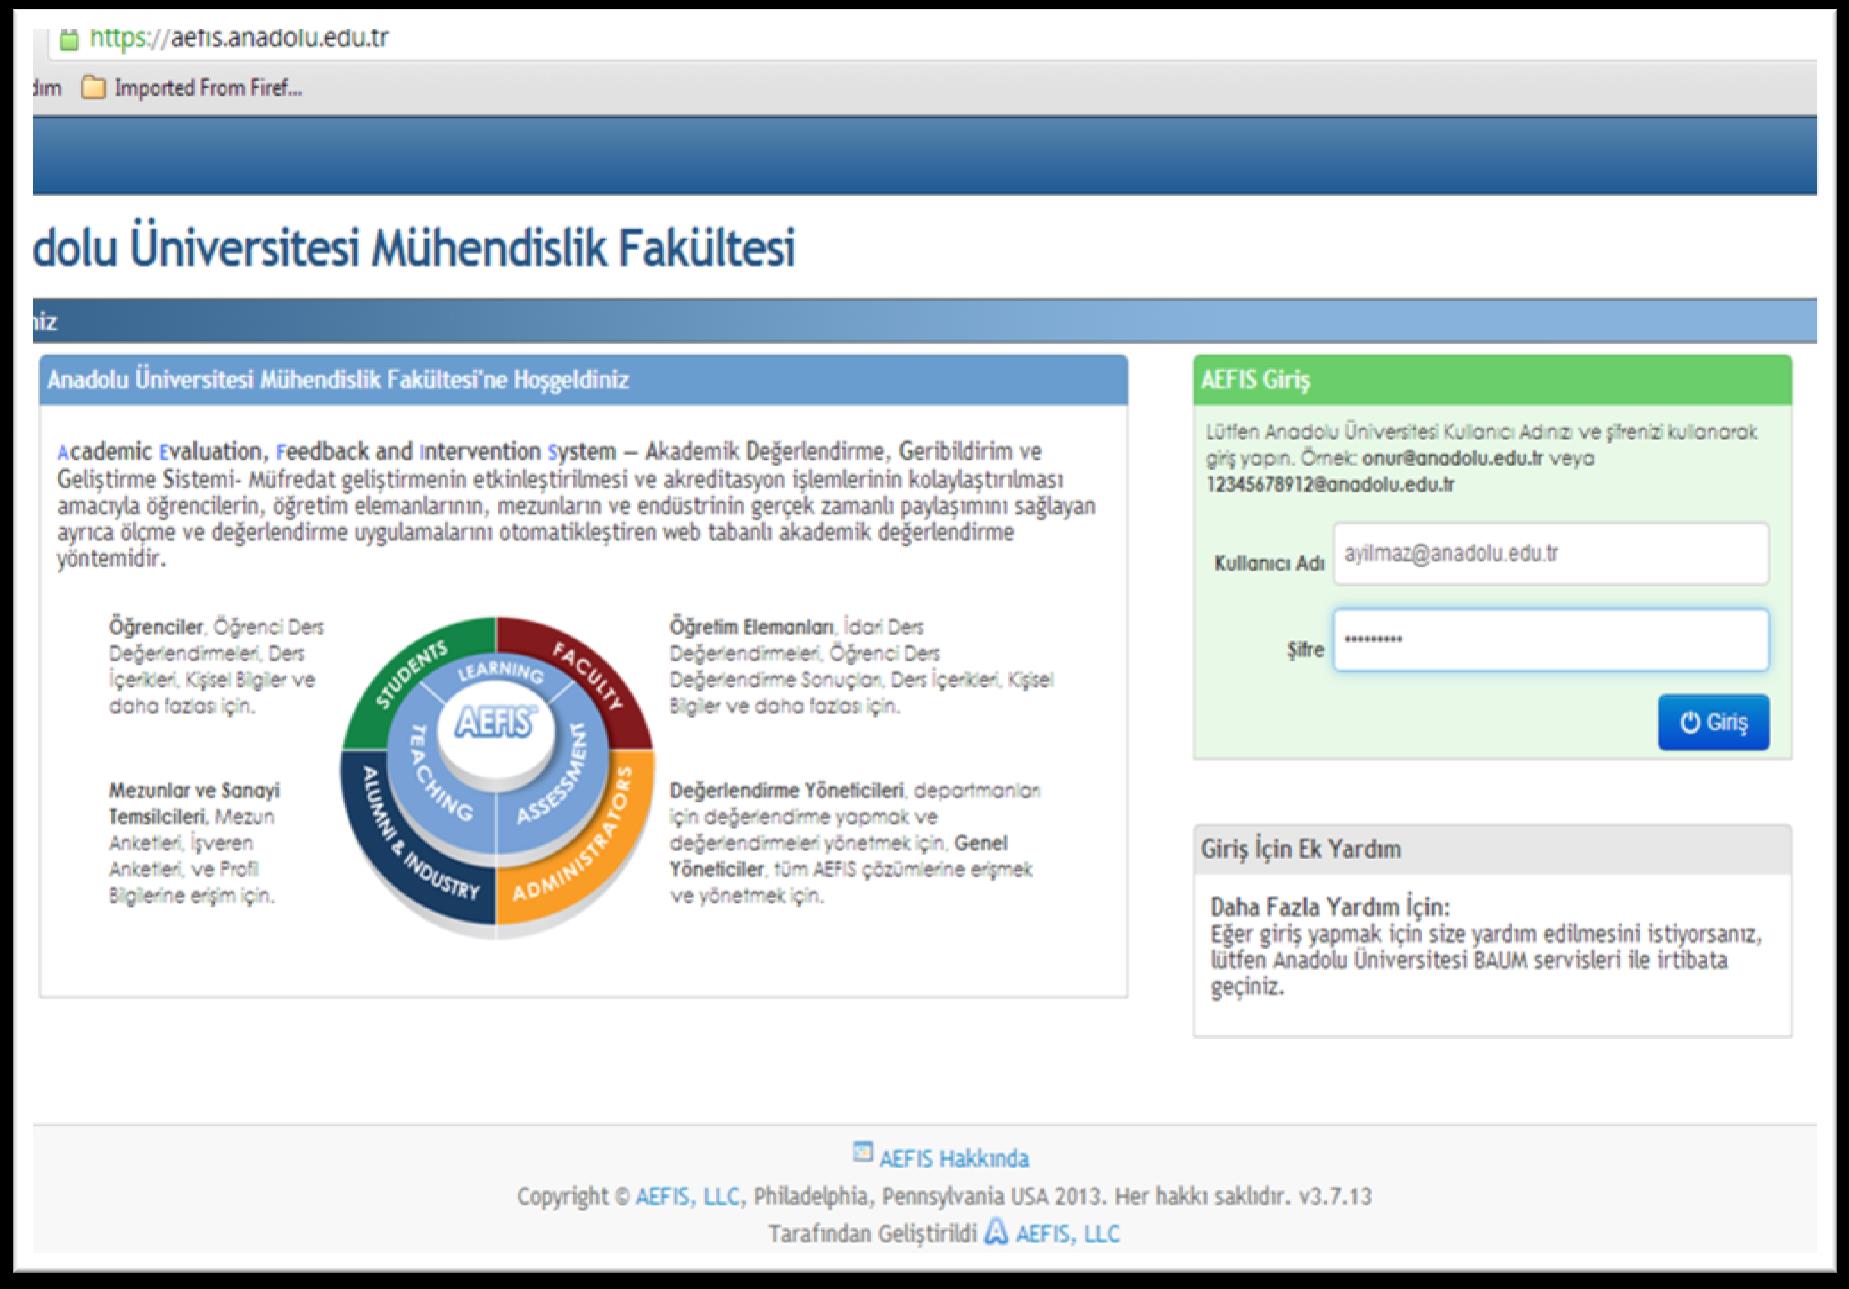
Task: Click the AEFIS center of the wheel diagram
Action: click(497, 722)
